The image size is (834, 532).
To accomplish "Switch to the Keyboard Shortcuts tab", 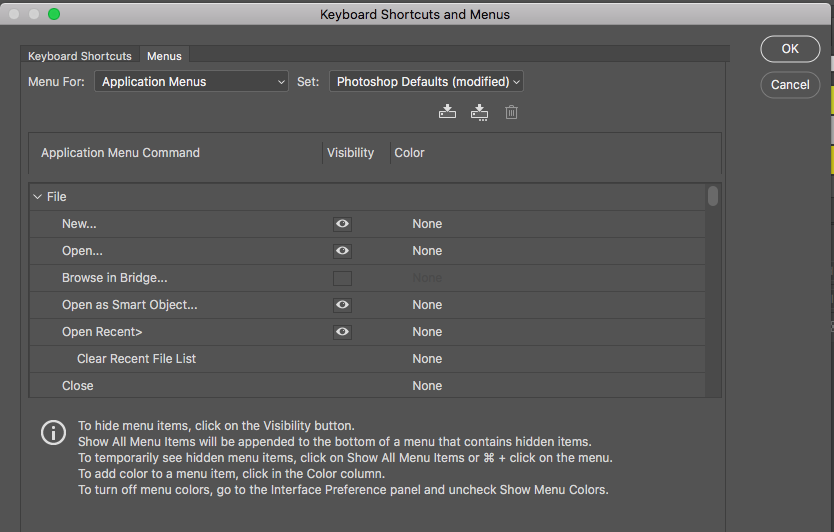I will [x=80, y=56].
